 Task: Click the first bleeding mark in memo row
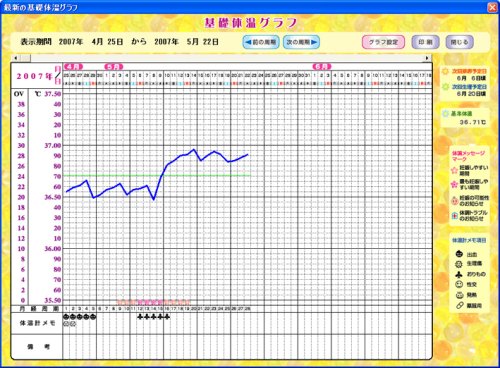tap(66, 317)
